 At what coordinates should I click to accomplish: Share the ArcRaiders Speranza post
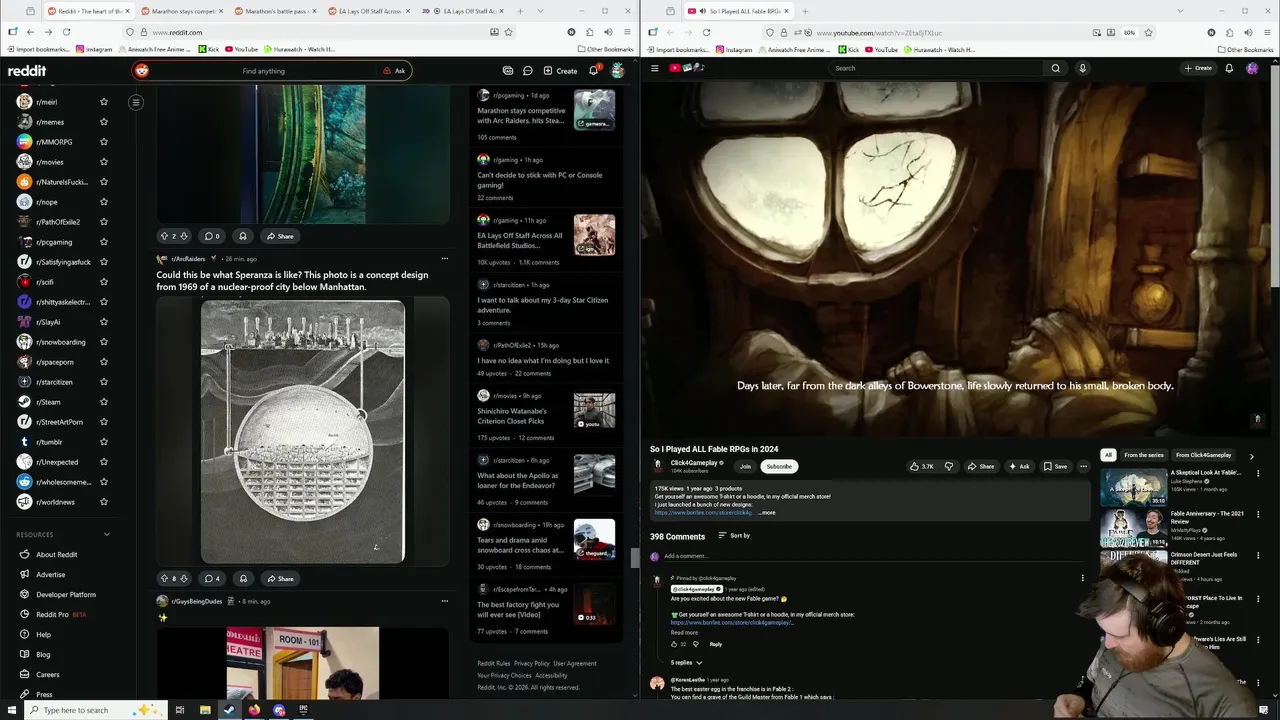tap(279, 578)
